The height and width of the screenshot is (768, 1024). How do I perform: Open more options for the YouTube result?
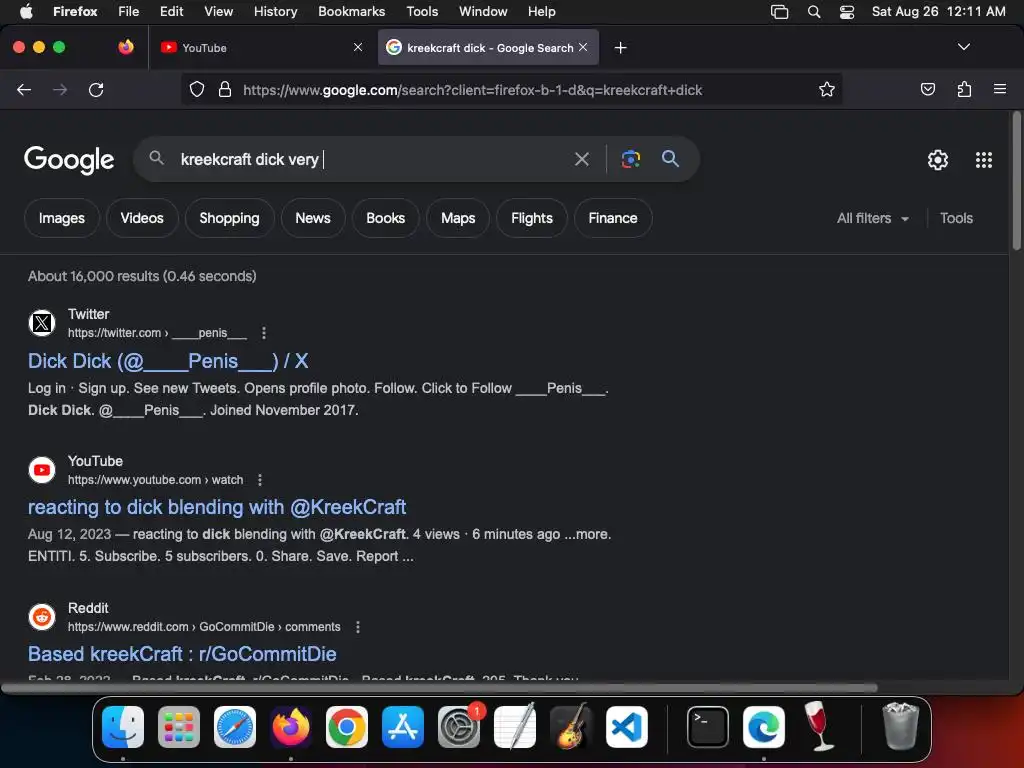[x=260, y=480]
